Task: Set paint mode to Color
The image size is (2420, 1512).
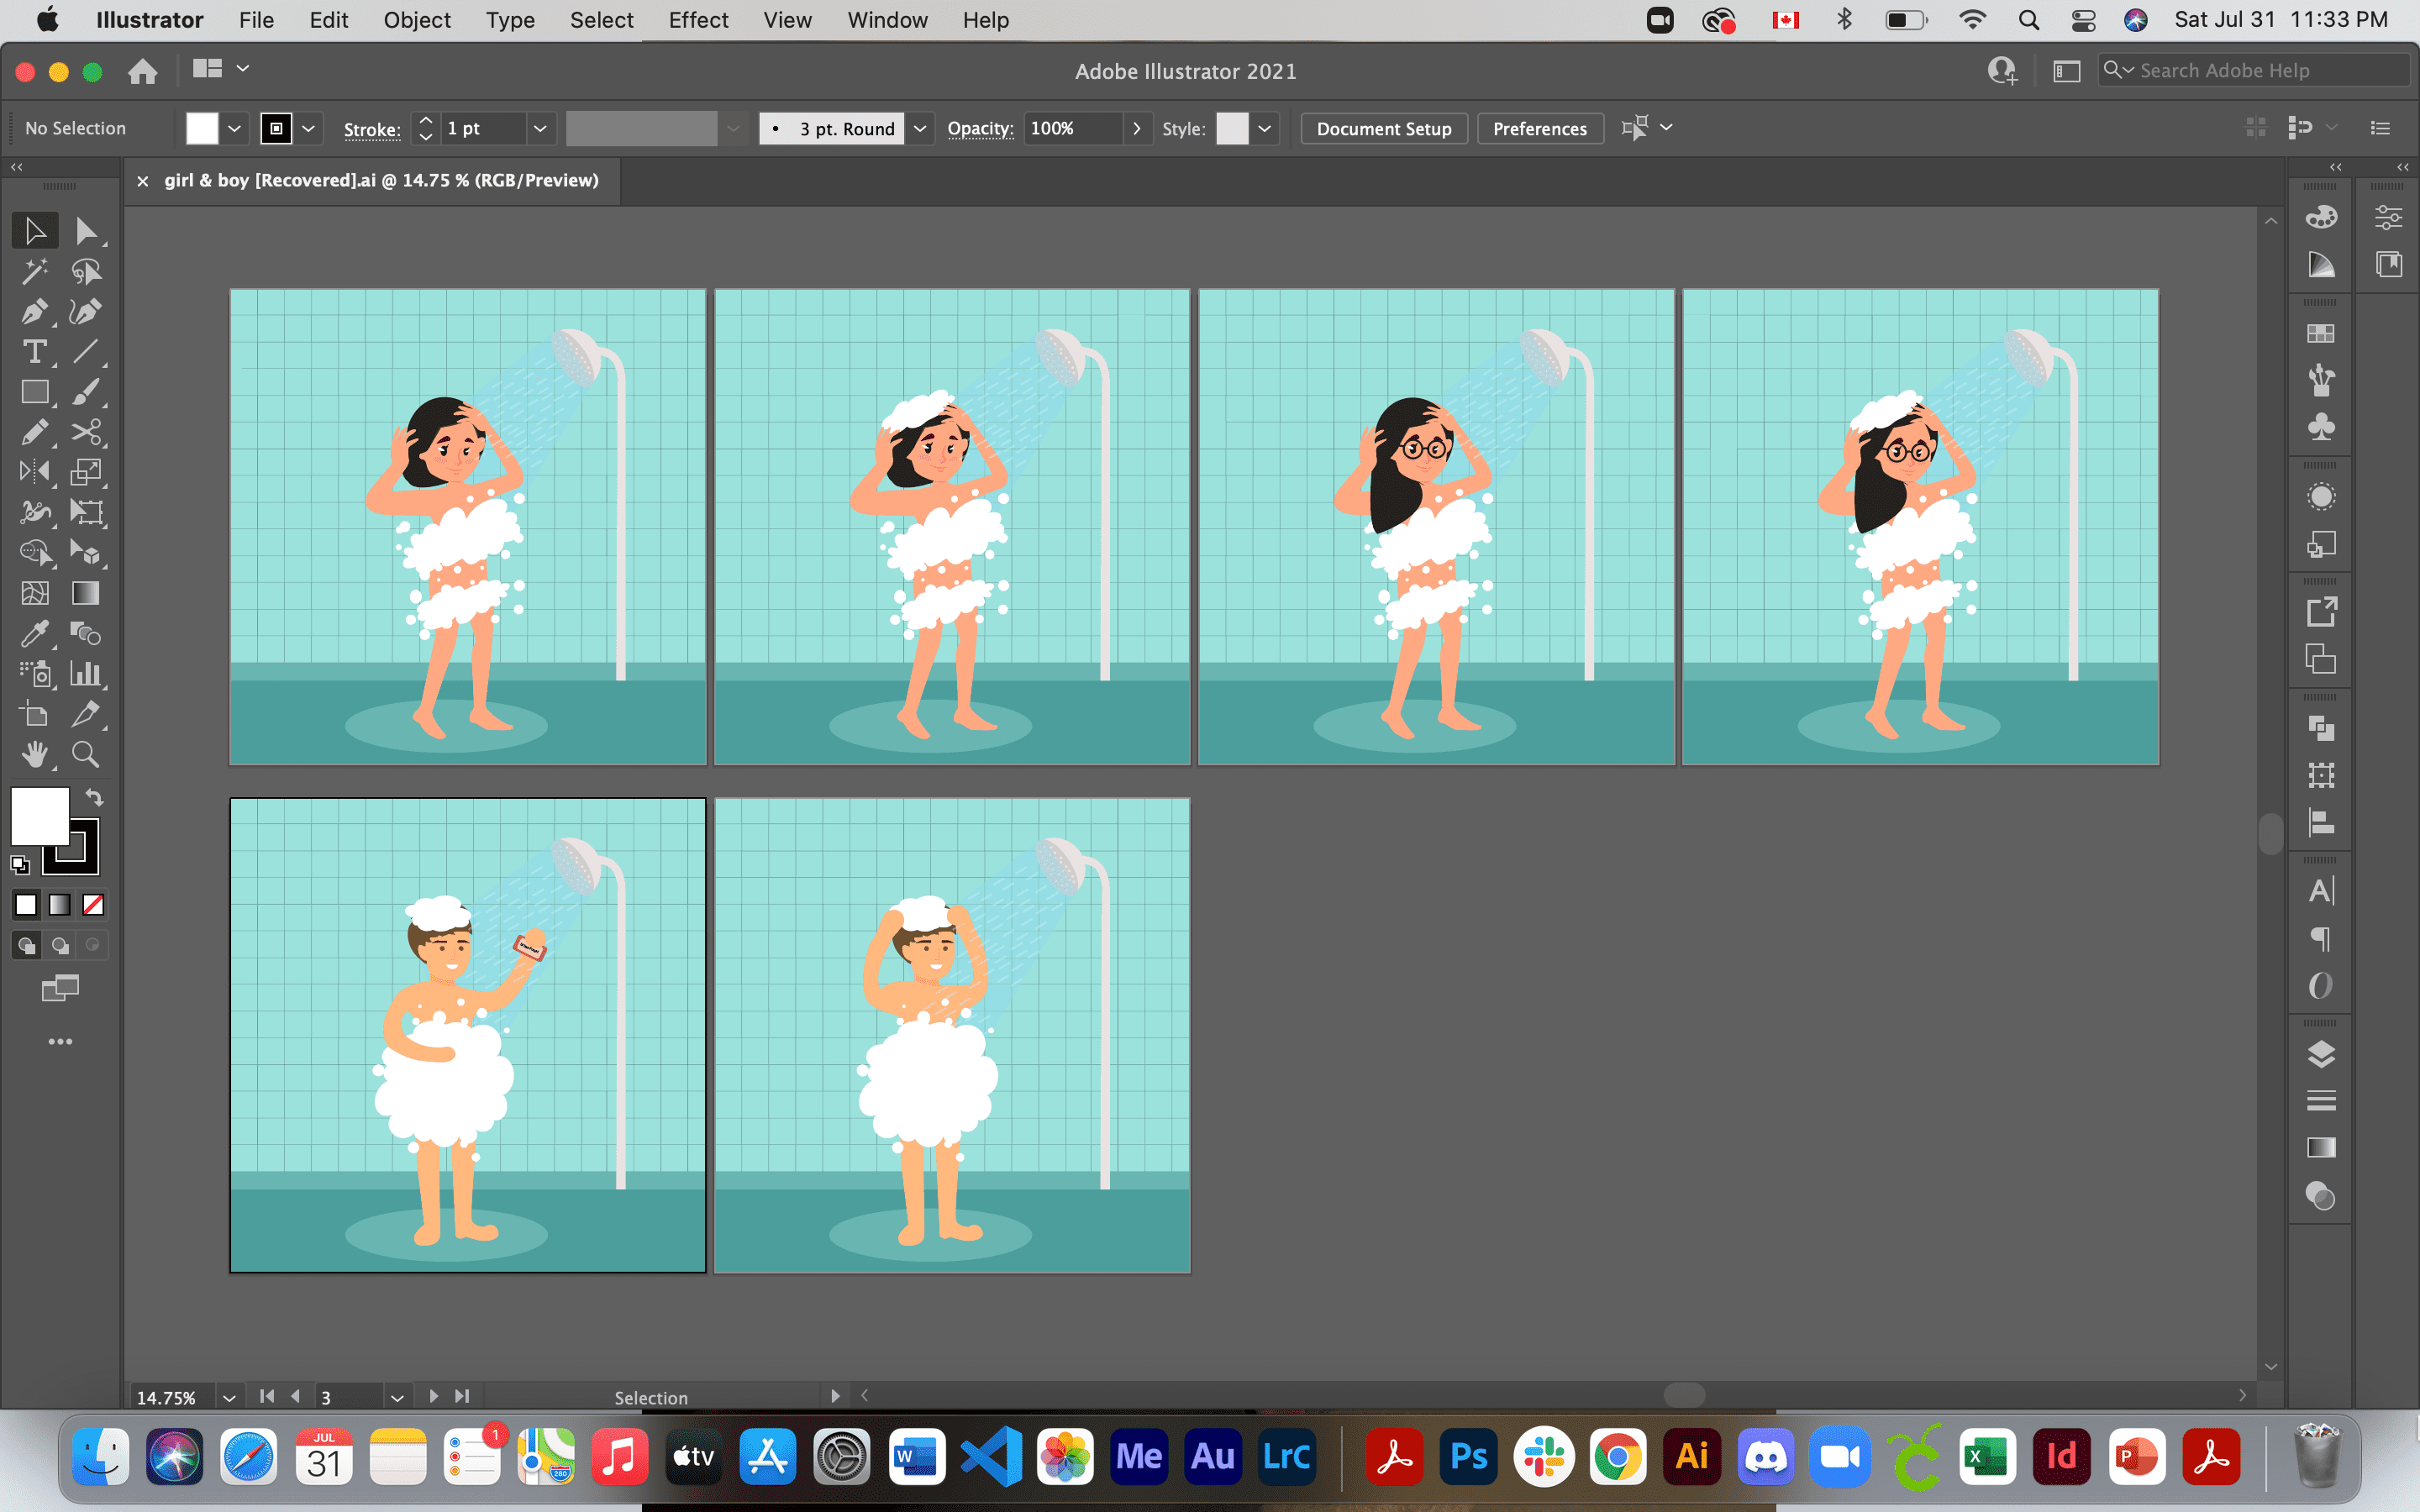Action: pos(26,905)
